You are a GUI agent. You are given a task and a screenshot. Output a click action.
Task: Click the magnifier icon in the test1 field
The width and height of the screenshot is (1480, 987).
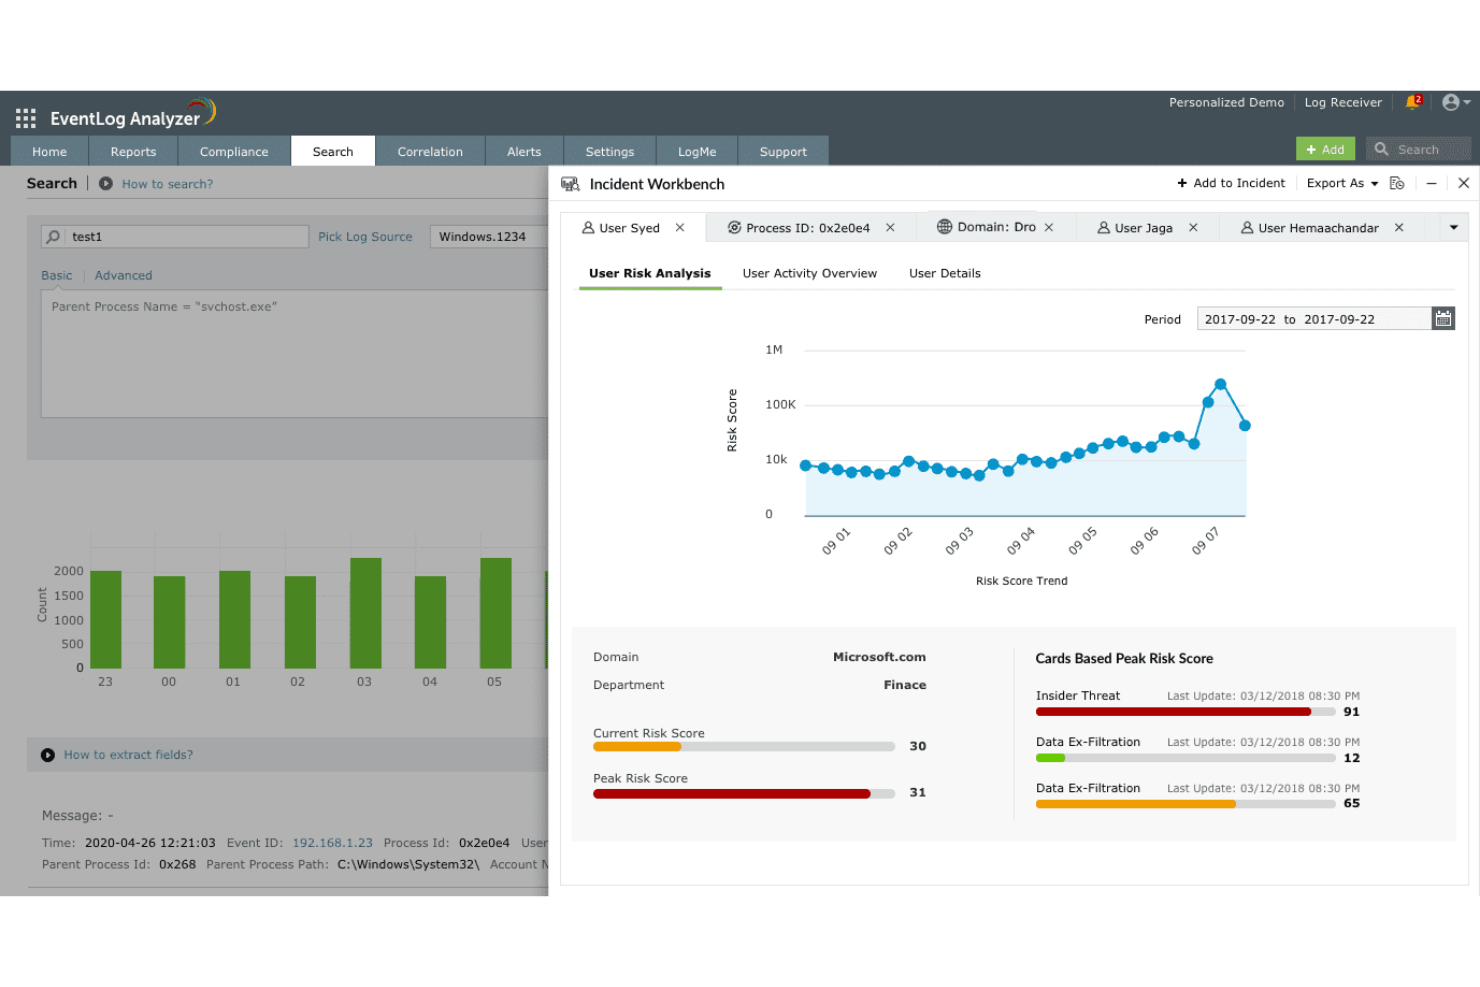[52, 236]
